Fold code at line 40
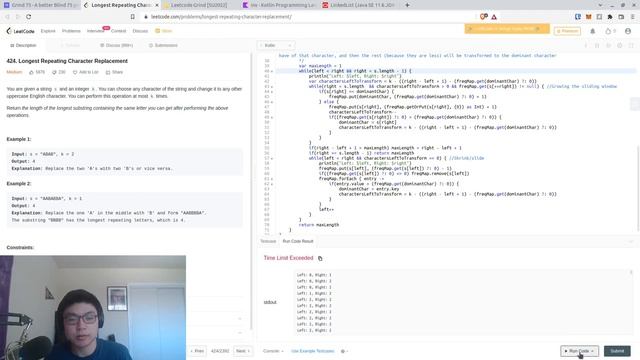The image size is (640, 360). [272, 71]
